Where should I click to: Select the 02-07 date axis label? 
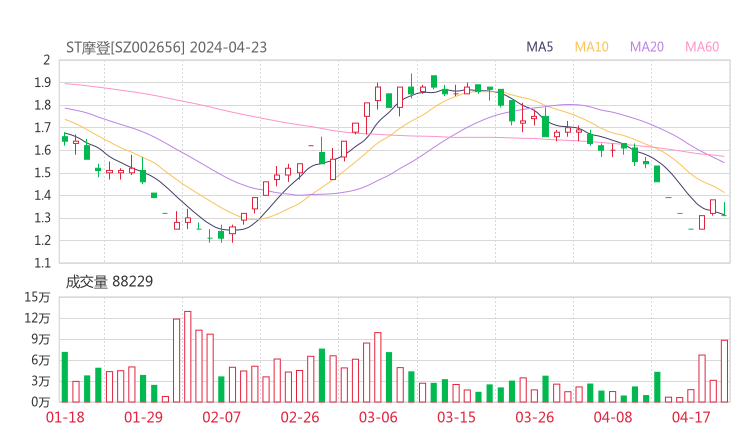(x=221, y=417)
